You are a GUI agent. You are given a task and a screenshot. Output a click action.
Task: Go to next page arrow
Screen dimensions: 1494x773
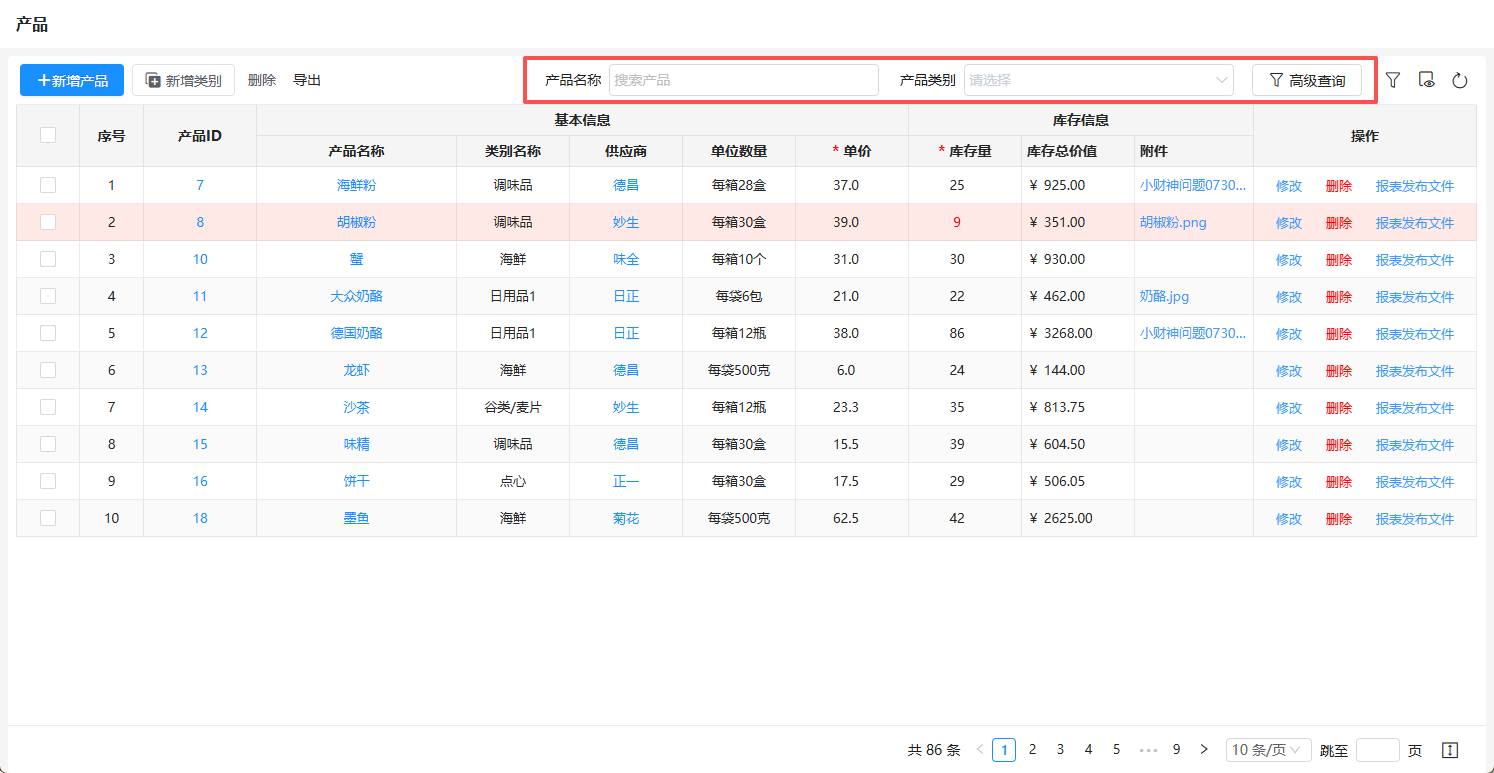1204,749
